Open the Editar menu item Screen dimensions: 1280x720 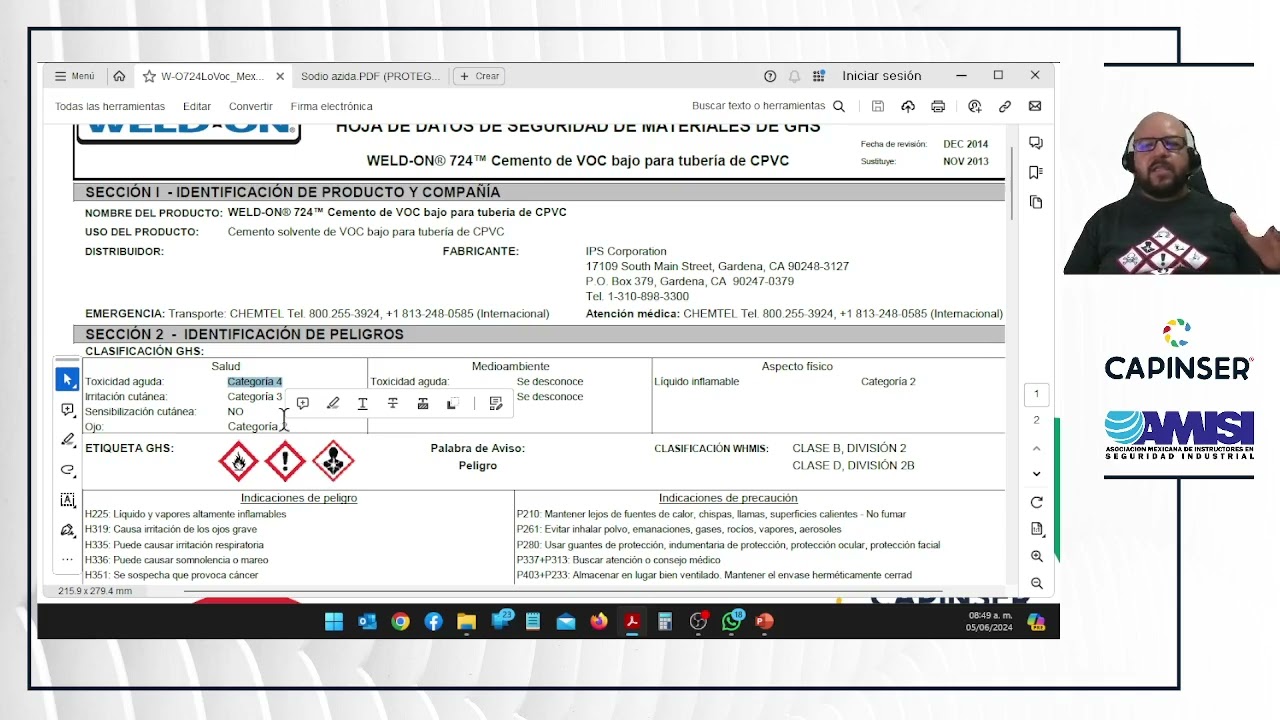[197, 106]
